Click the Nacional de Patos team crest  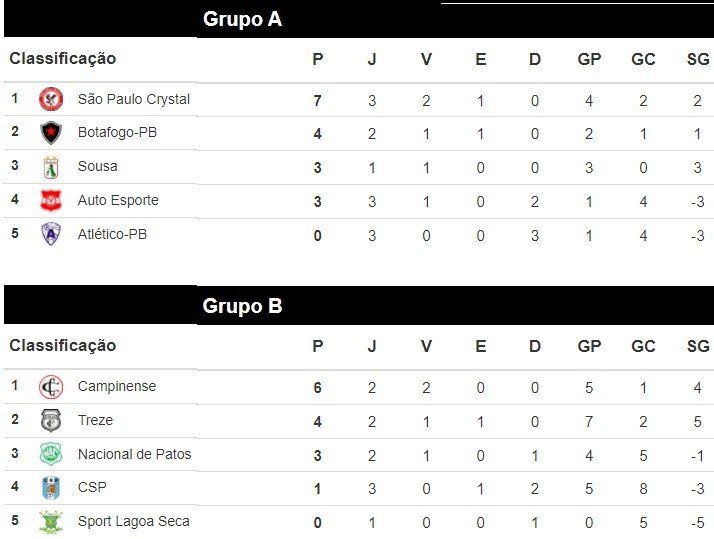pyautogui.click(x=50, y=455)
